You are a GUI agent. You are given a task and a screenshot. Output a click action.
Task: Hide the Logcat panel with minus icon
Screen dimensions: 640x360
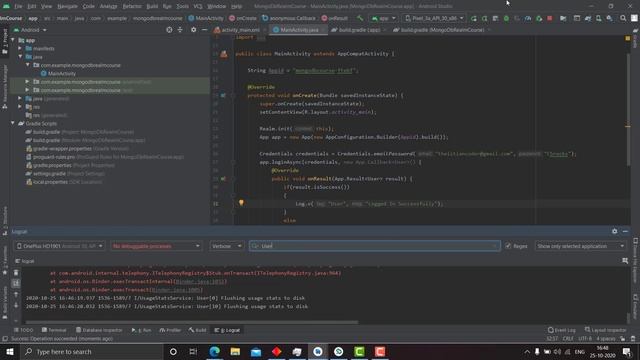625,231
